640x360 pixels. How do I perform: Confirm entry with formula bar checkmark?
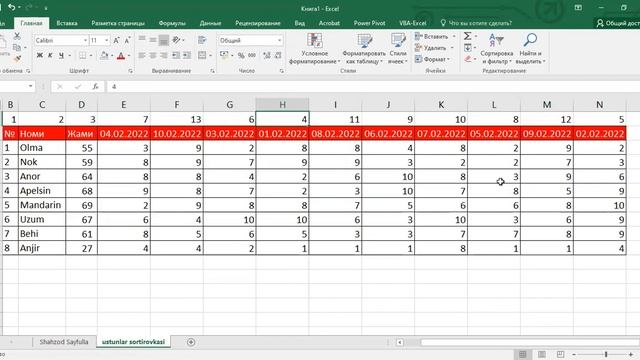(78, 87)
